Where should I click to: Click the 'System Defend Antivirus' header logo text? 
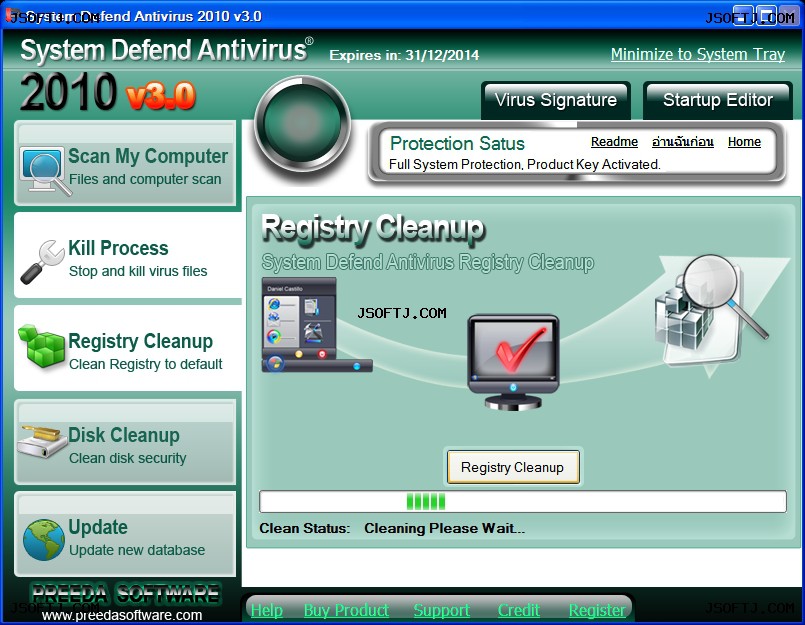pos(167,50)
